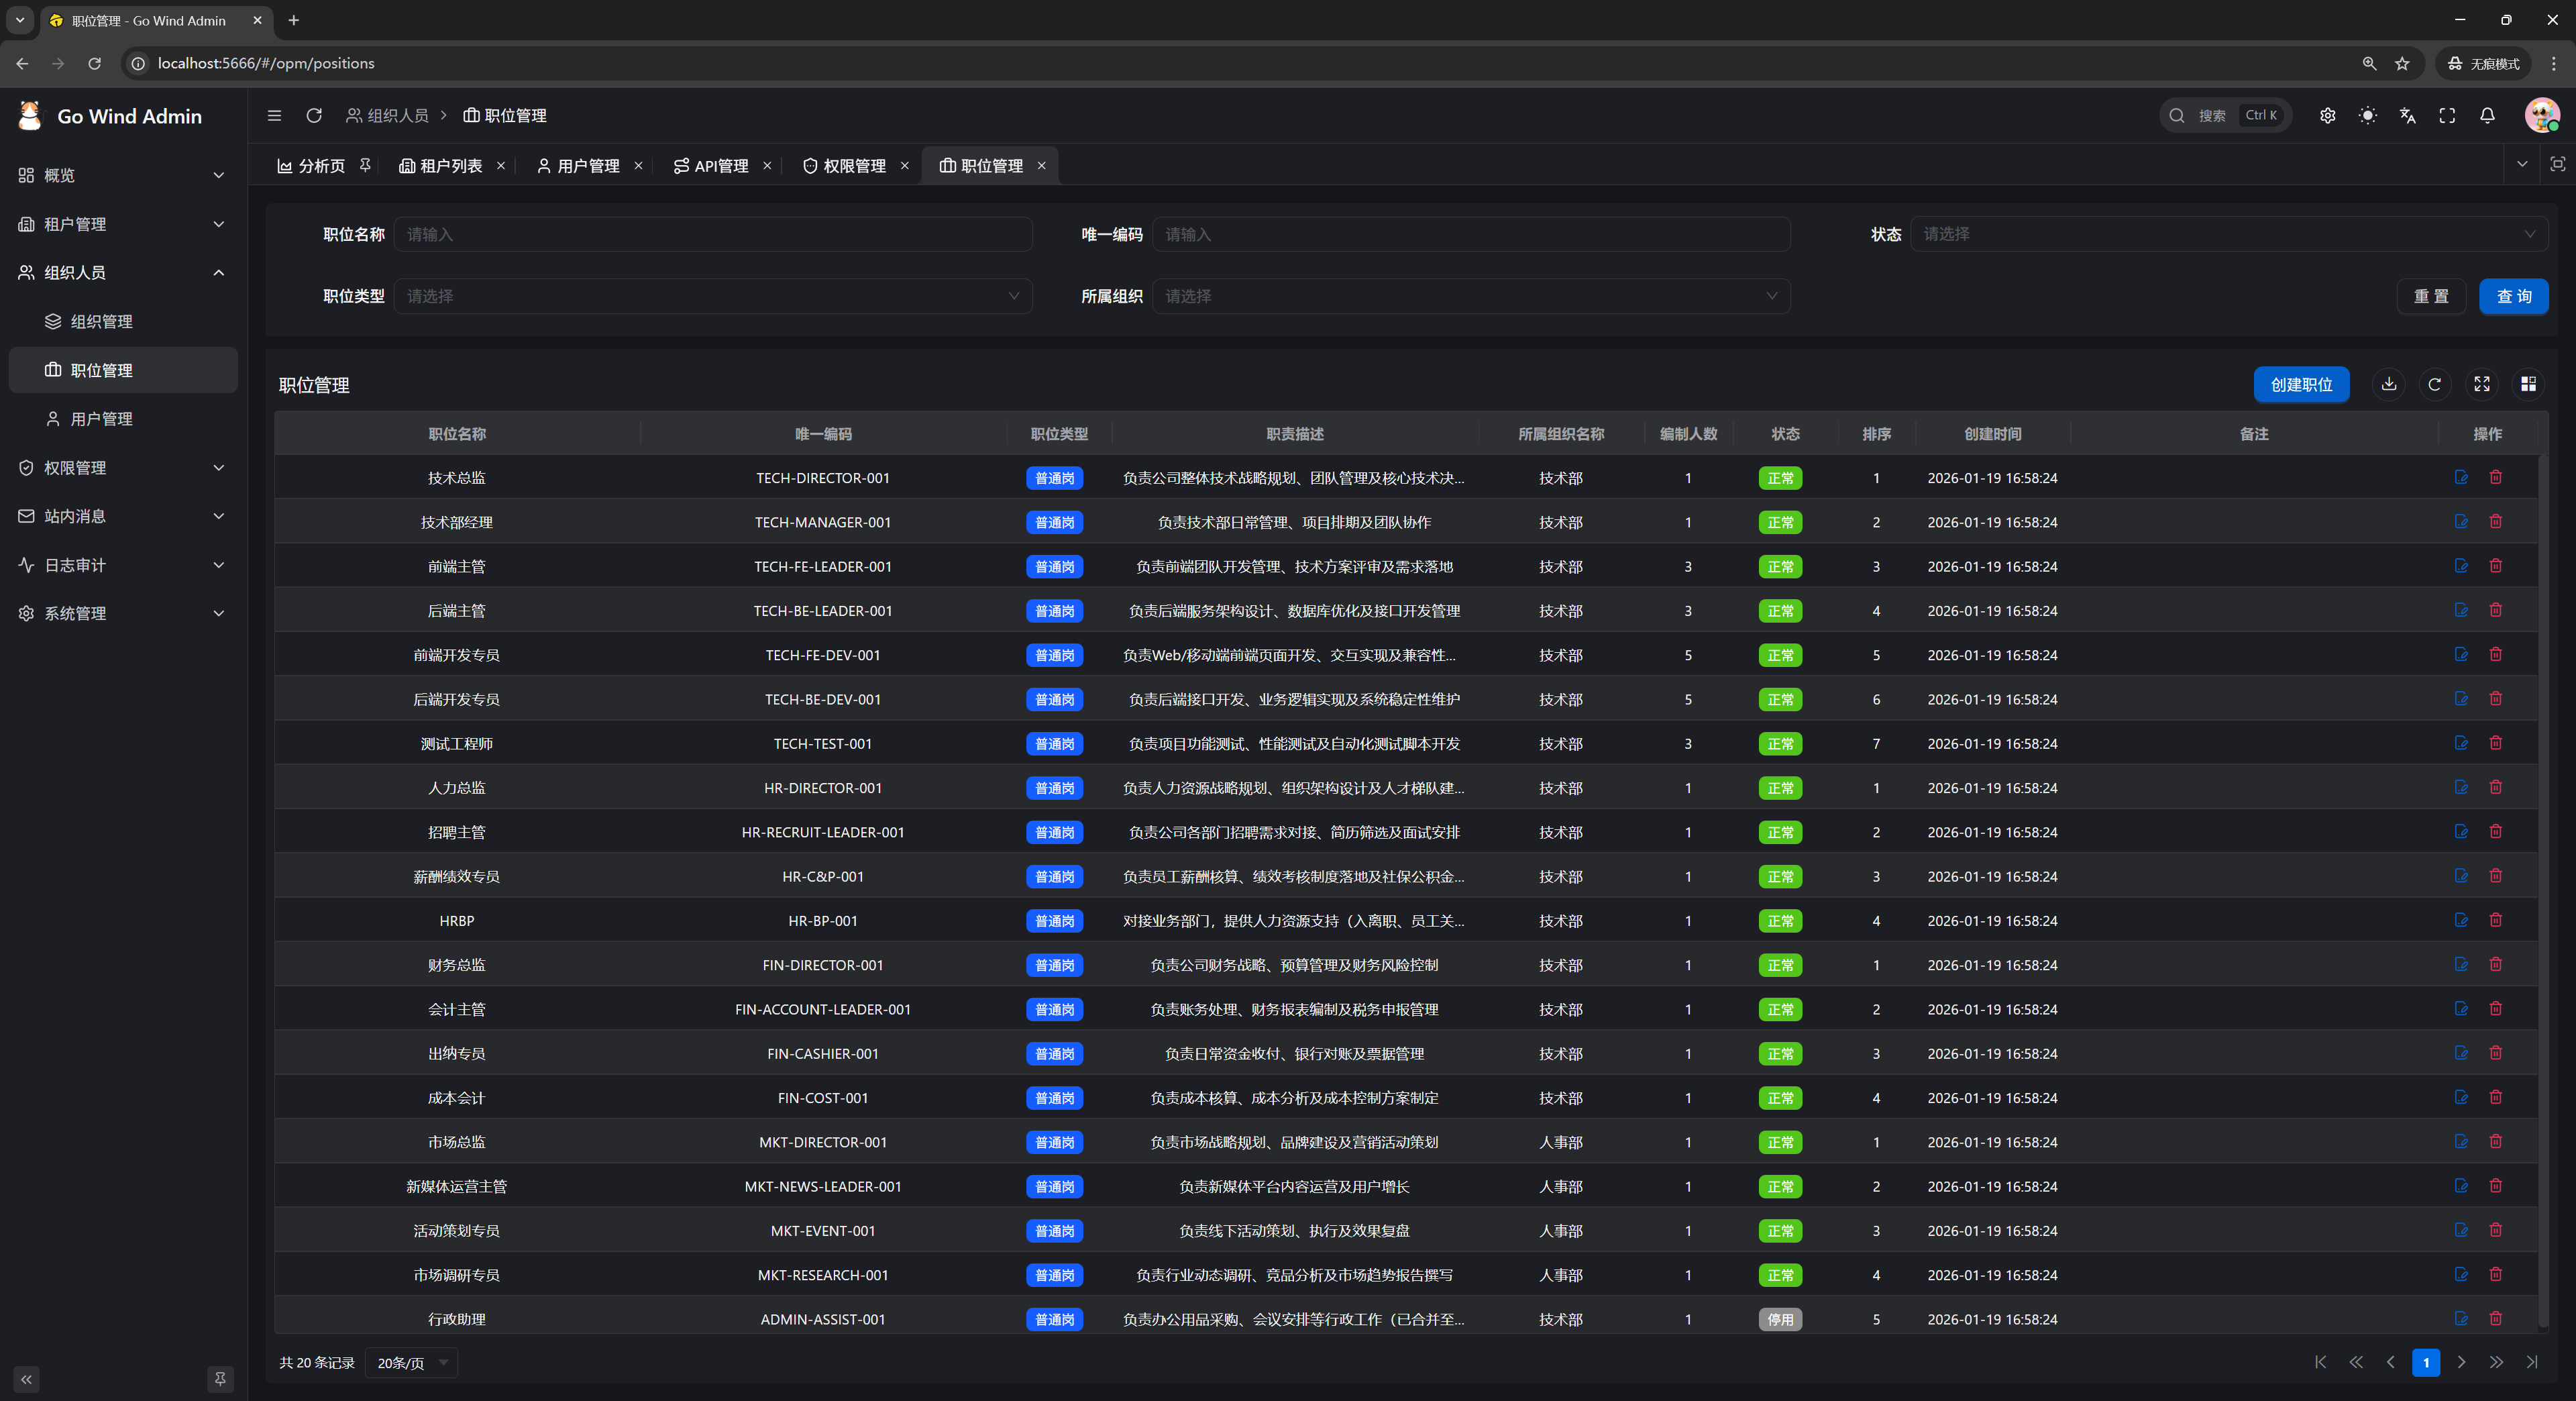This screenshot has height=1401, width=2576.
Task: Delete the 行政助理 position via trash icon
Action: click(2496, 1318)
